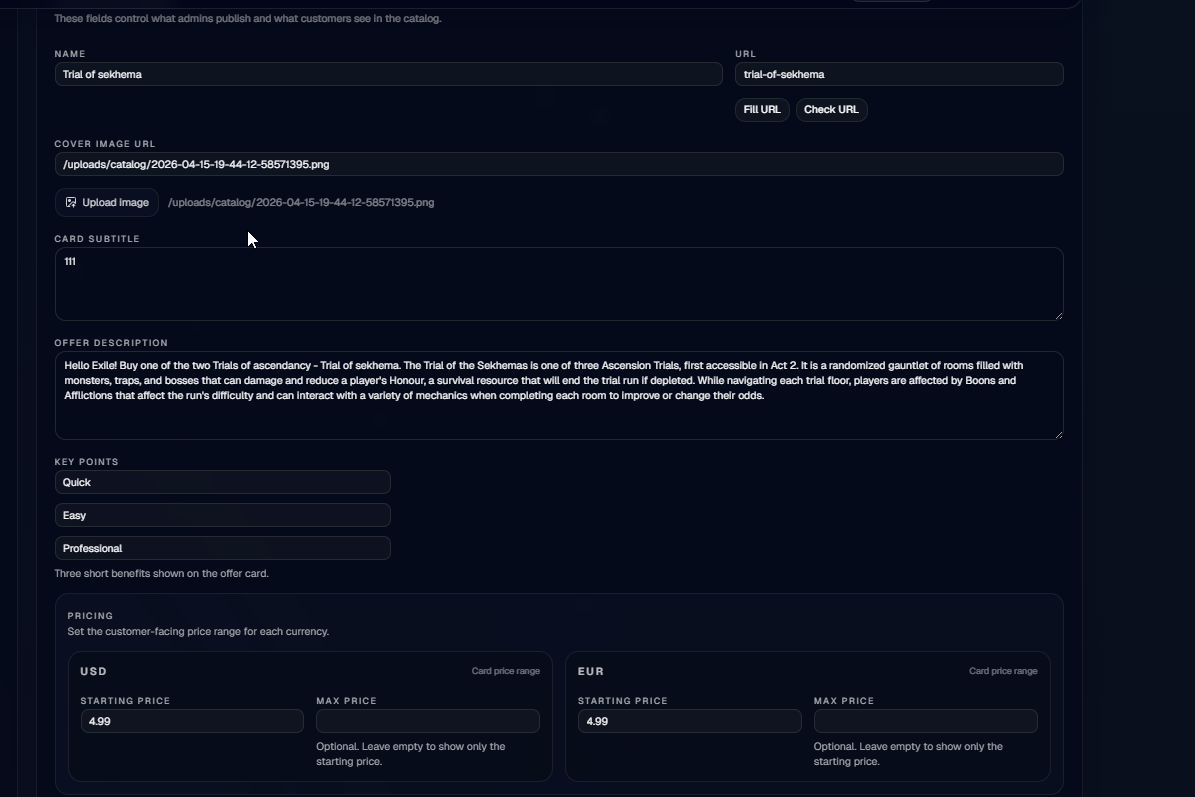Screen dimensions: 1195x797
Task: Click the Key Points label
Action: (86, 462)
